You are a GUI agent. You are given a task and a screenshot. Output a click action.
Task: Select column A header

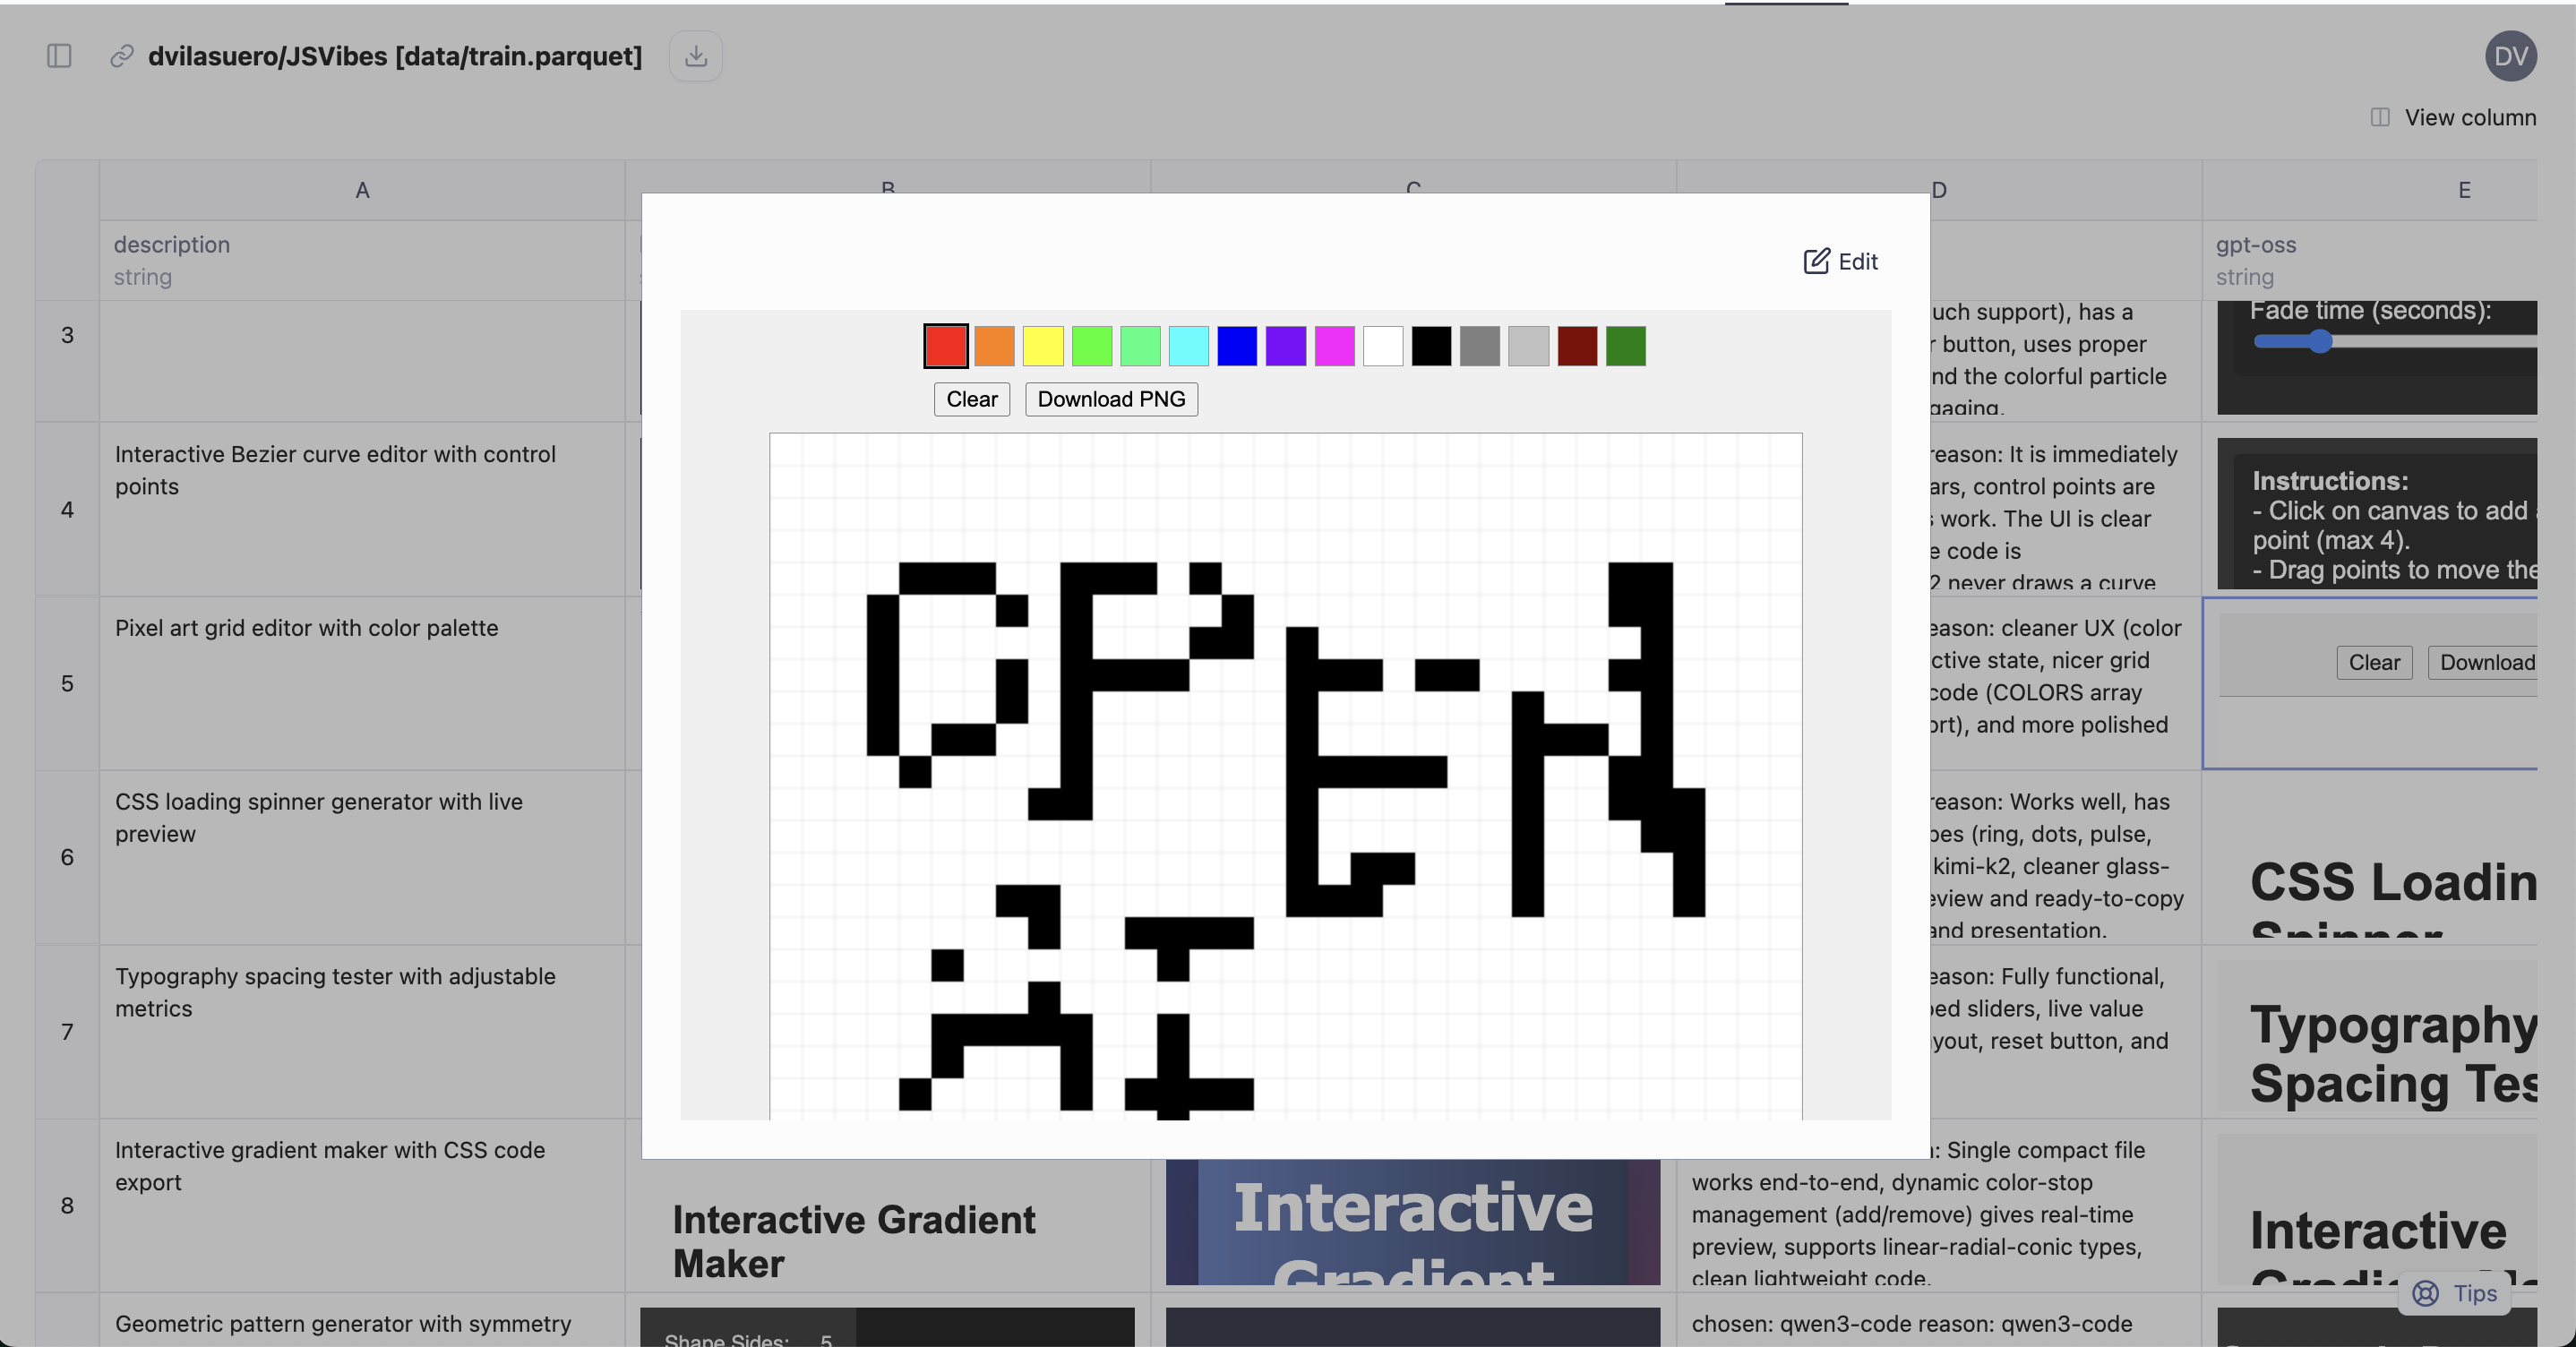pos(362,190)
